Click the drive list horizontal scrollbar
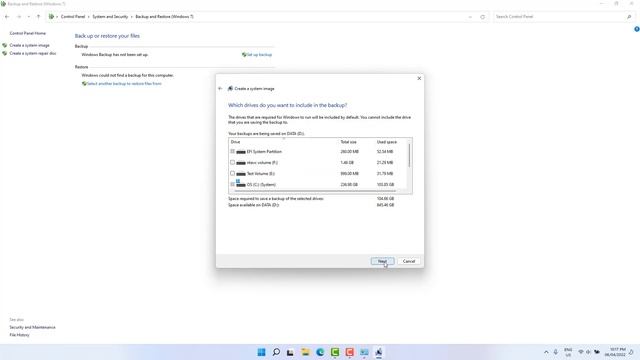 click(315, 191)
